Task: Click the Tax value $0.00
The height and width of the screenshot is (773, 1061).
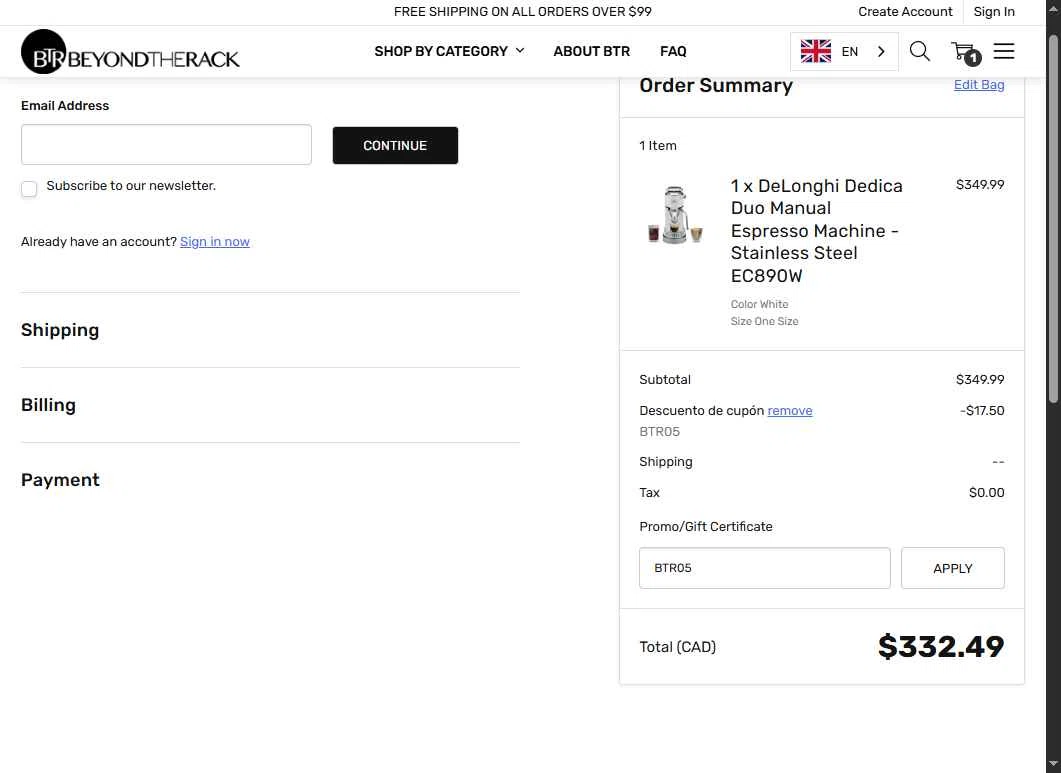Action: (x=987, y=493)
